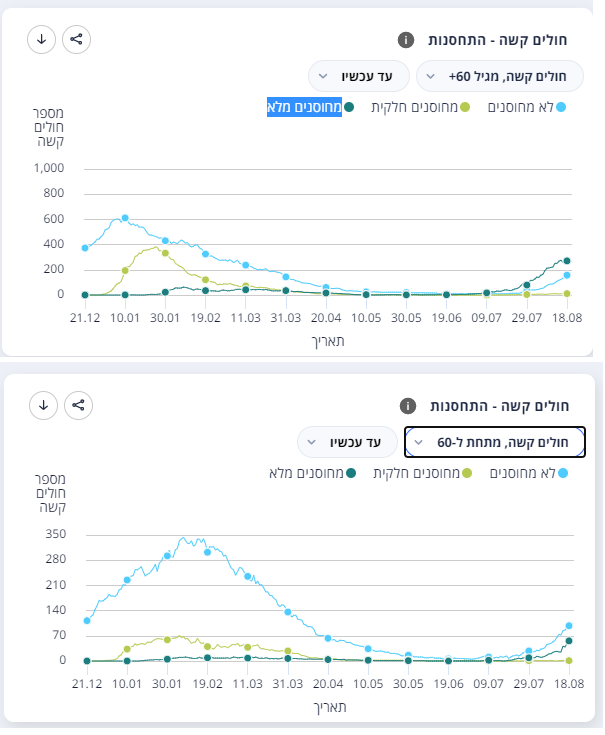Toggle highlighted 'מחוסנים מלא' legend in 60+ chart

[305, 107]
